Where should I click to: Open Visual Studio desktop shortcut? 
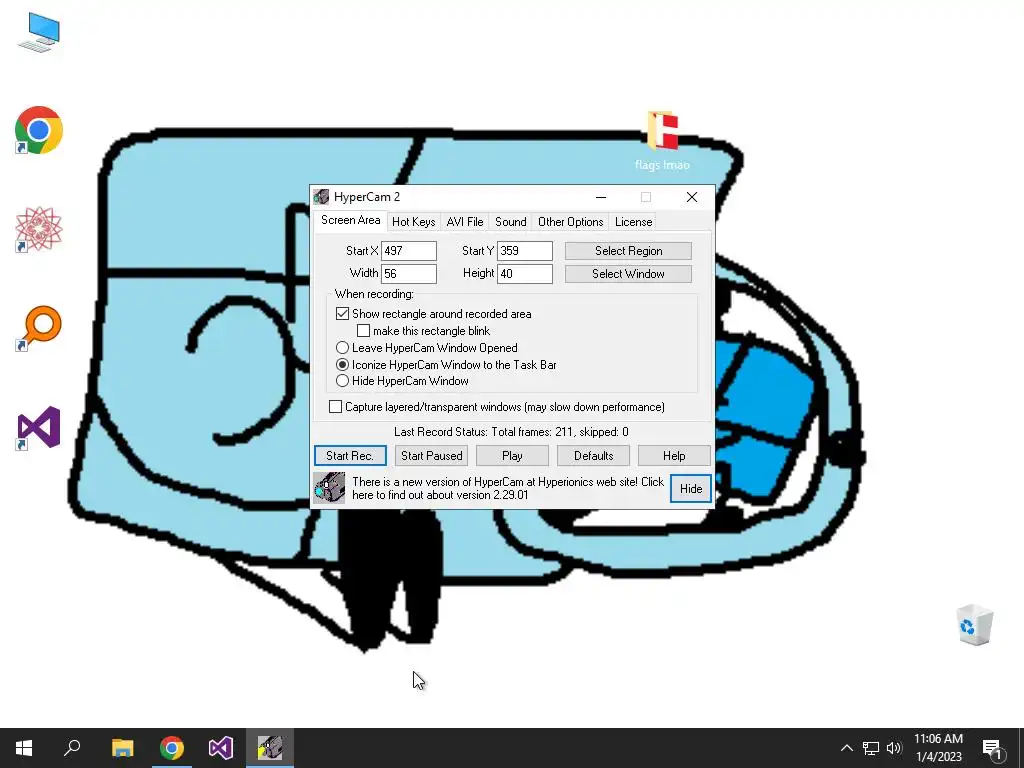pyautogui.click(x=39, y=428)
